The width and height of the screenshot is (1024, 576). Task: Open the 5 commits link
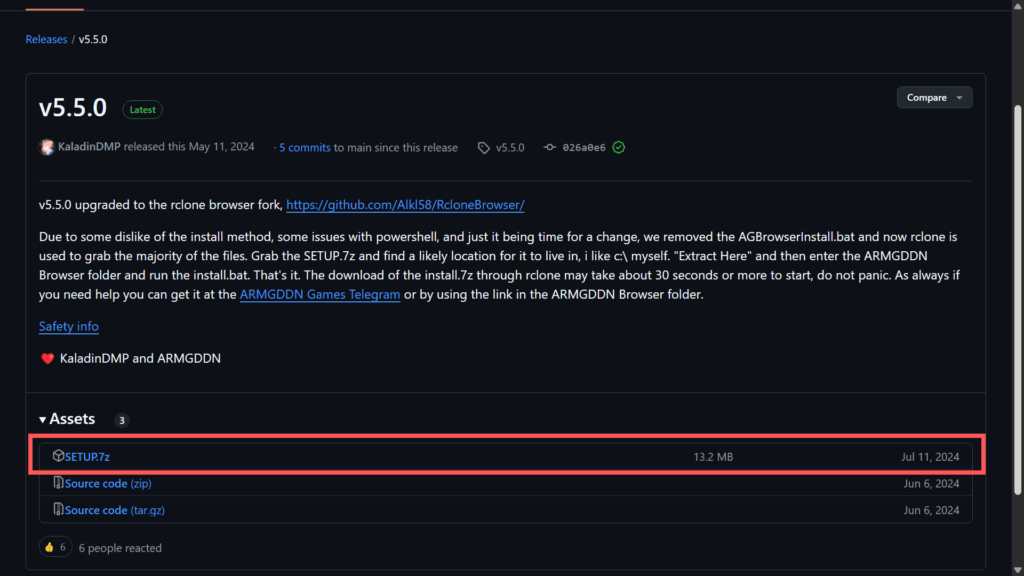(305, 147)
